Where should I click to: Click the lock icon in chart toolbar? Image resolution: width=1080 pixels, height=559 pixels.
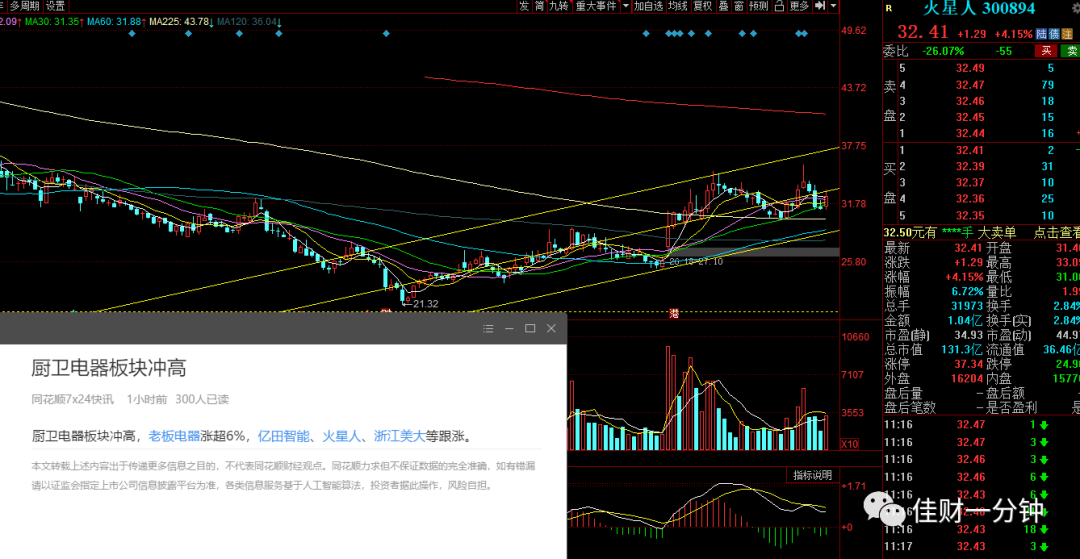(x=779, y=6)
